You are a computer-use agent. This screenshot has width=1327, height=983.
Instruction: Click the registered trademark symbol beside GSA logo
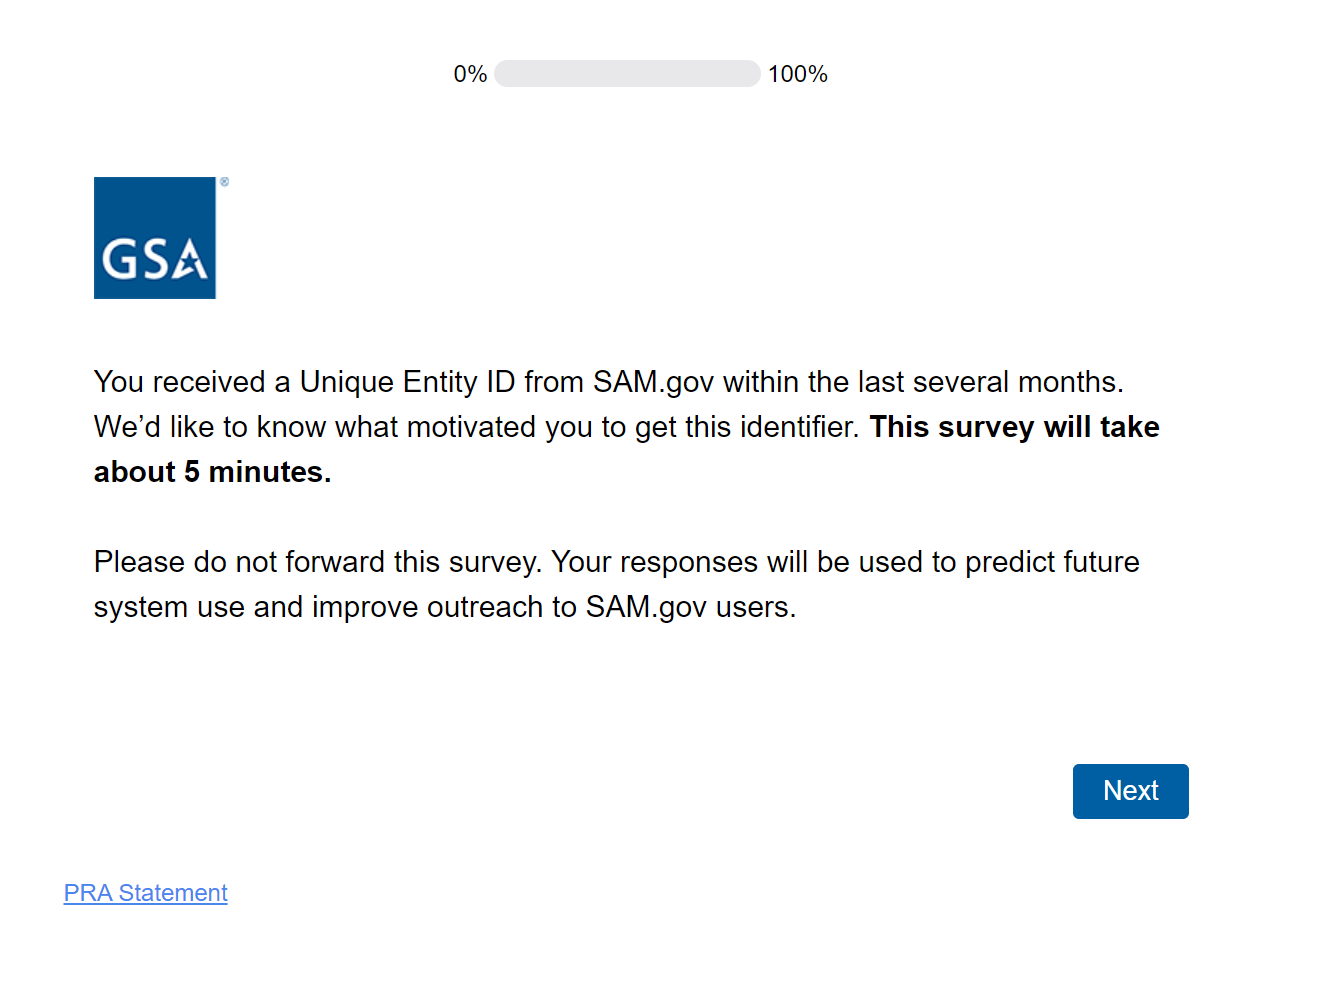click(x=225, y=182)
